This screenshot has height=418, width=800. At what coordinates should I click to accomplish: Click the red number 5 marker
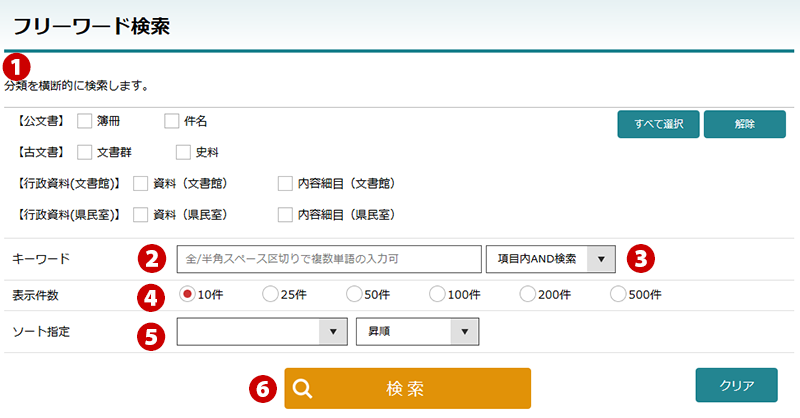click(x=151, y=337)
